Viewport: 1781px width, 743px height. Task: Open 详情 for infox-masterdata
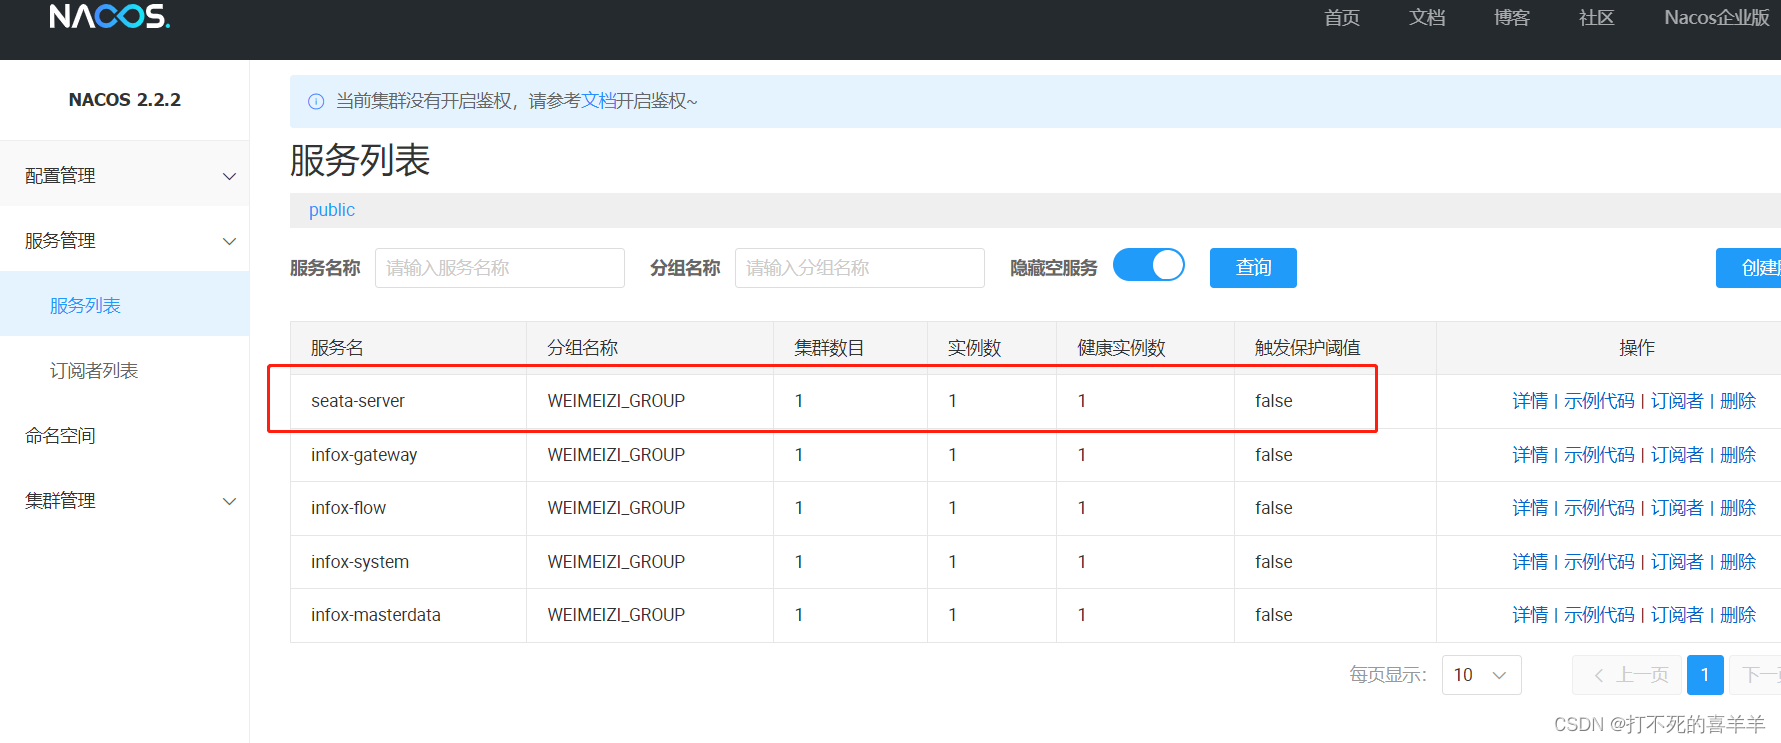point(1530,615)
